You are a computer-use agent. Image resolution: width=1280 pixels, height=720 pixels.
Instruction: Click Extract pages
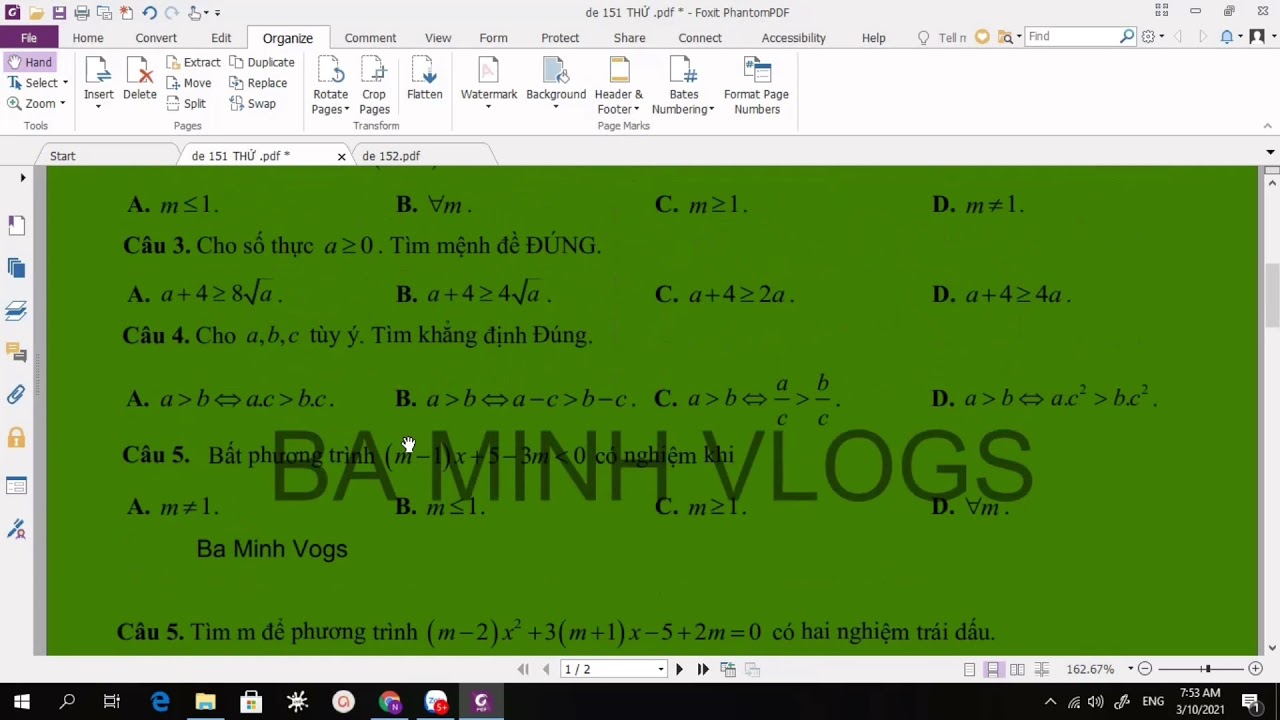(x=193, y=62)
